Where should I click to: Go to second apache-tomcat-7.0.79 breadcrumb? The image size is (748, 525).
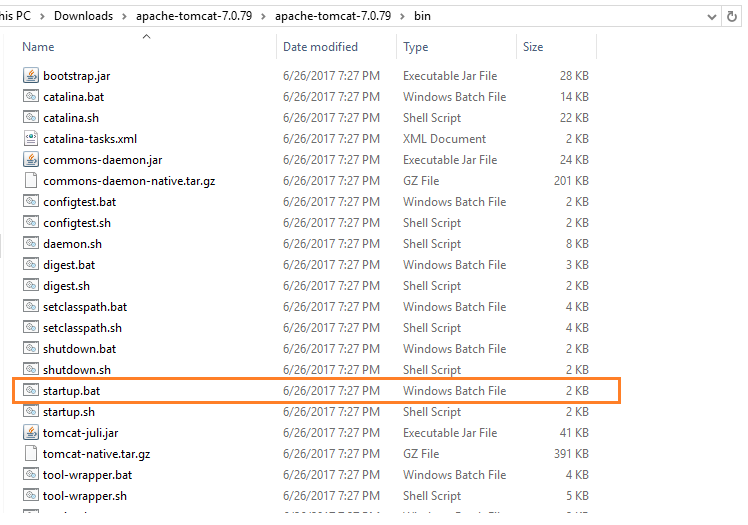point(333,16)
